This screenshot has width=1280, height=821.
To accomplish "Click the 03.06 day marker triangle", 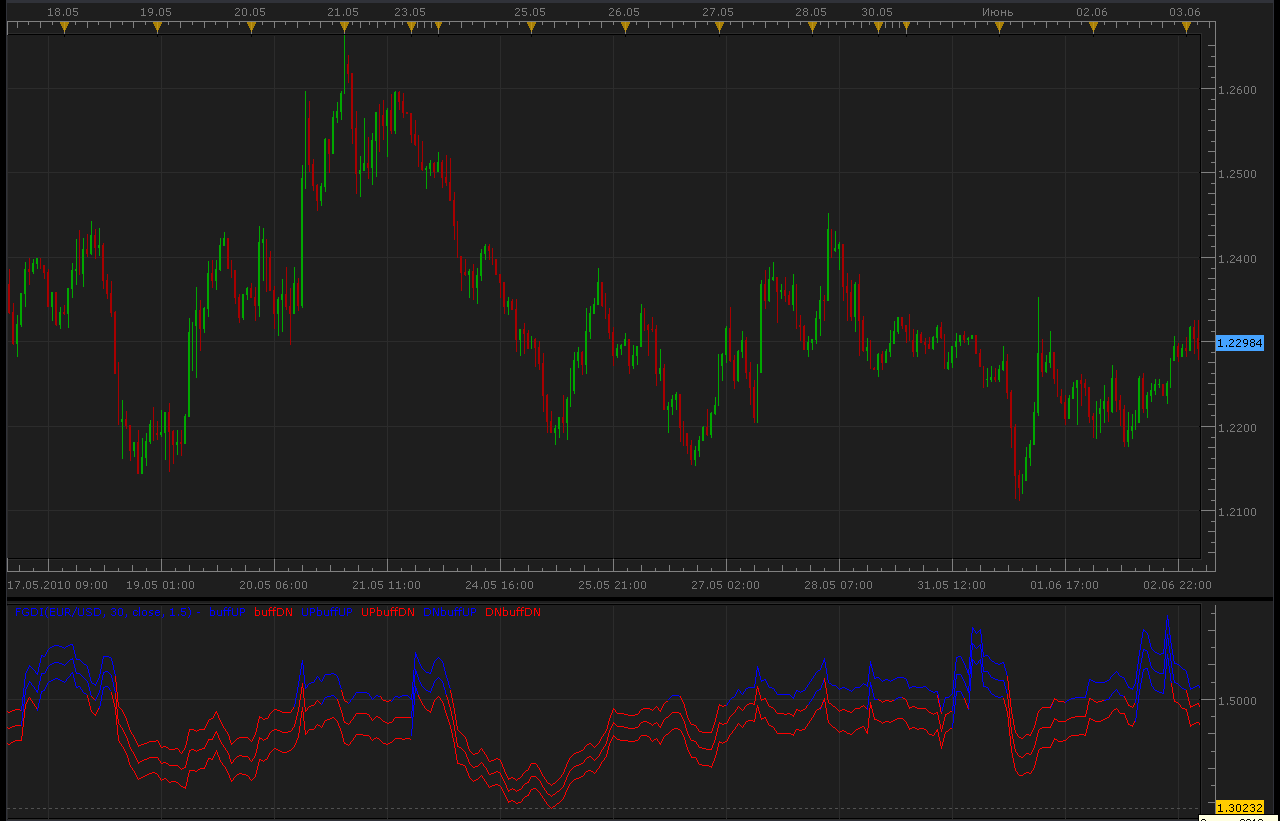I will click(1186, 28).
